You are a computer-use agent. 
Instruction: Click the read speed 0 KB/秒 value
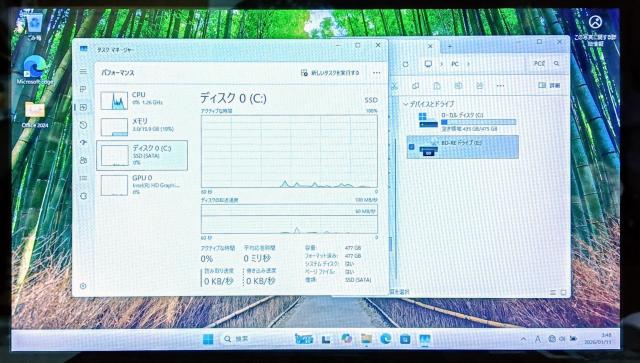point(218,281)
